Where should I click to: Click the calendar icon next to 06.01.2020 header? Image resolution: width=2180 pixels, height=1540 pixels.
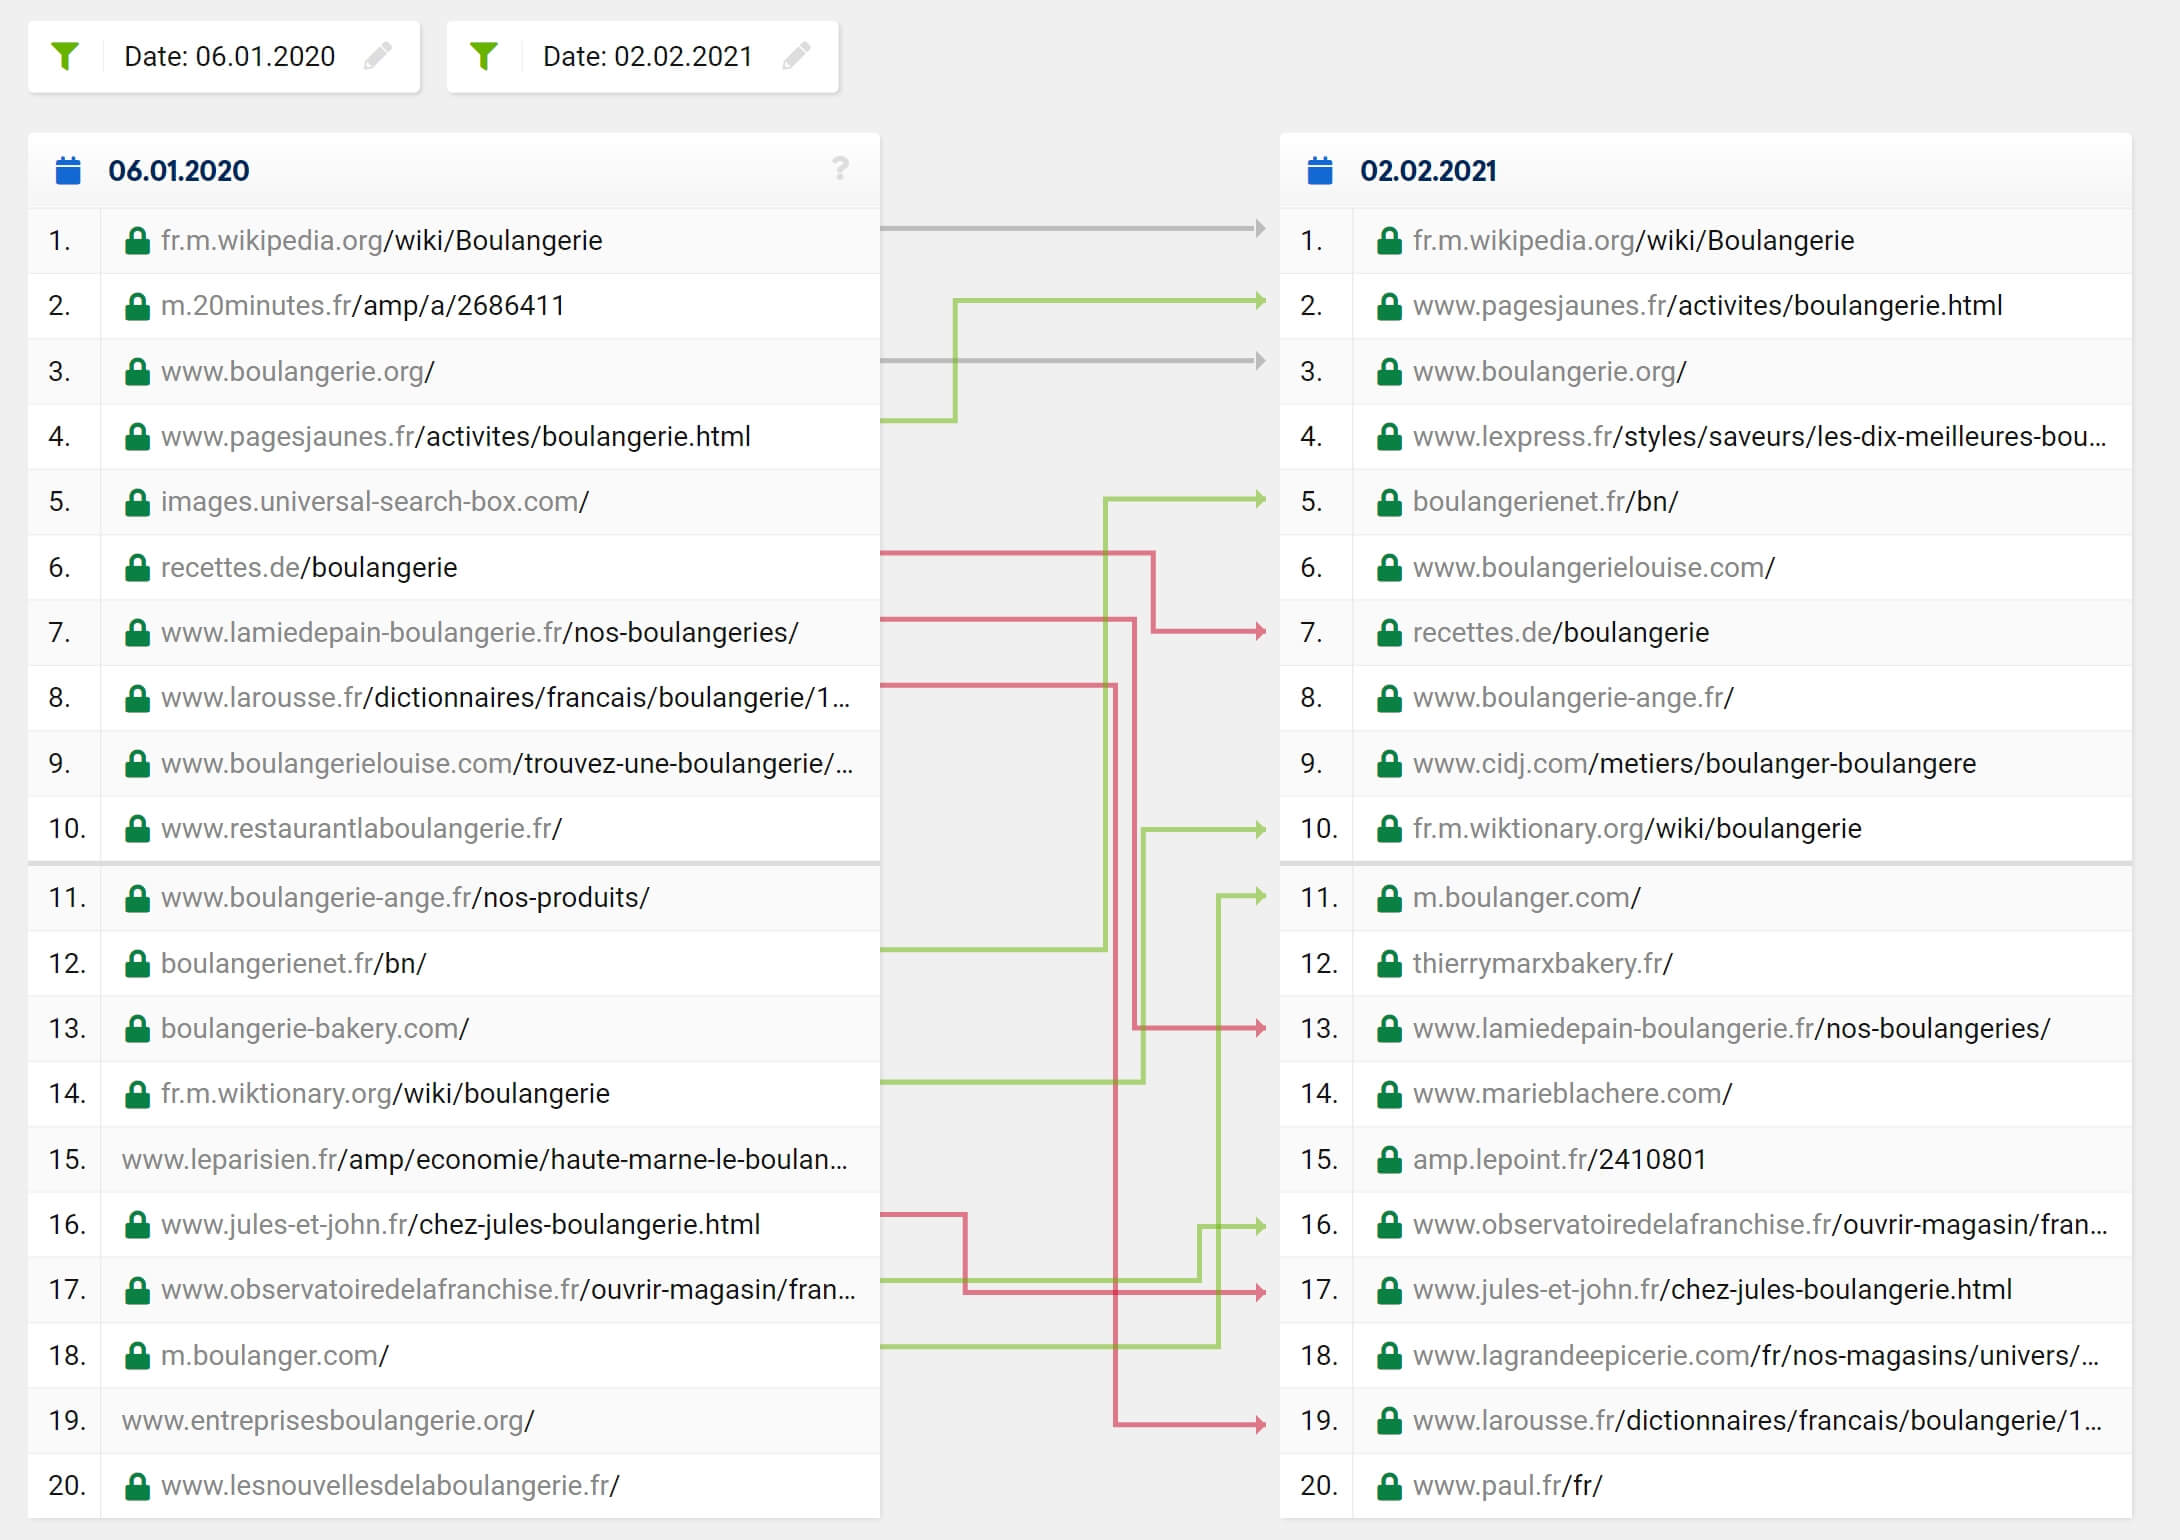(68, 171)
